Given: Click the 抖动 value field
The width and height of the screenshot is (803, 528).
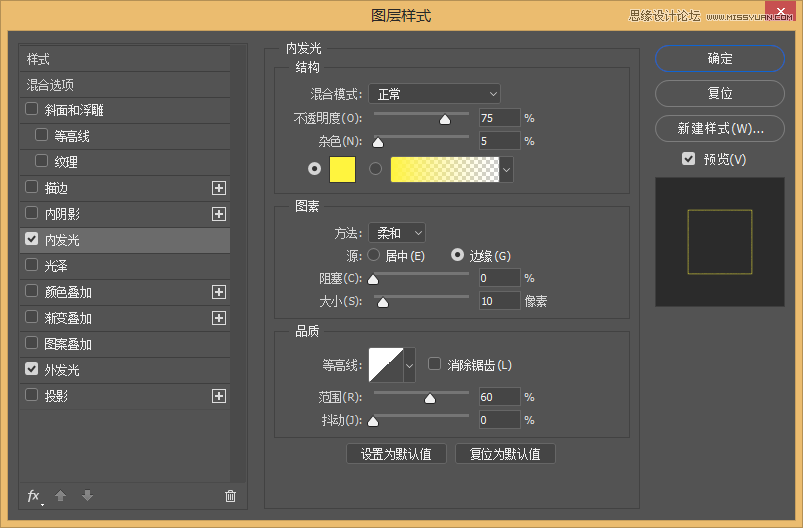Looking at the screenshot, I should 499,419.
